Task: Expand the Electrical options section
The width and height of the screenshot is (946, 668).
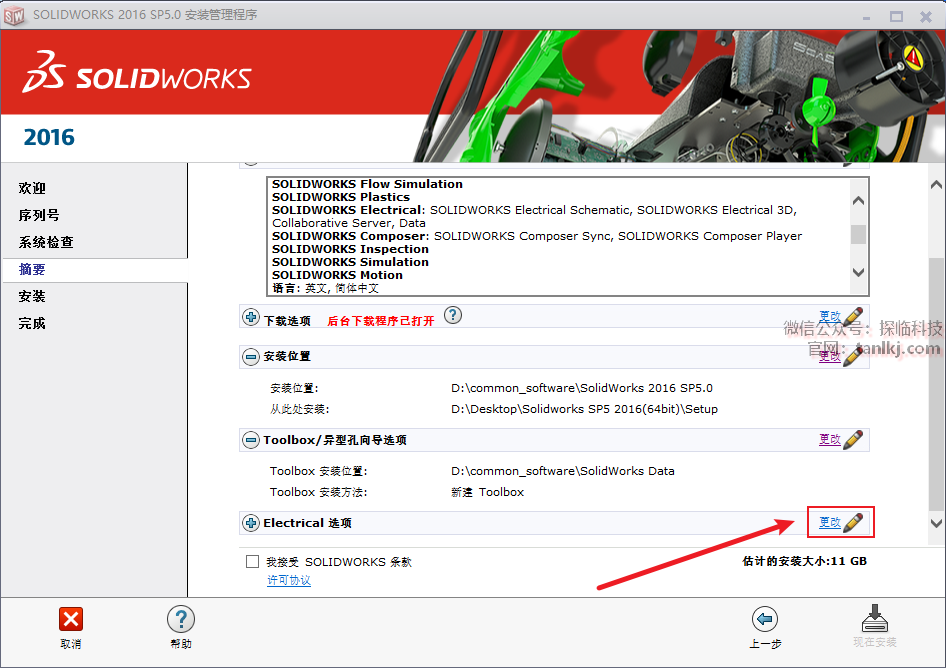Action: [251, 523]
